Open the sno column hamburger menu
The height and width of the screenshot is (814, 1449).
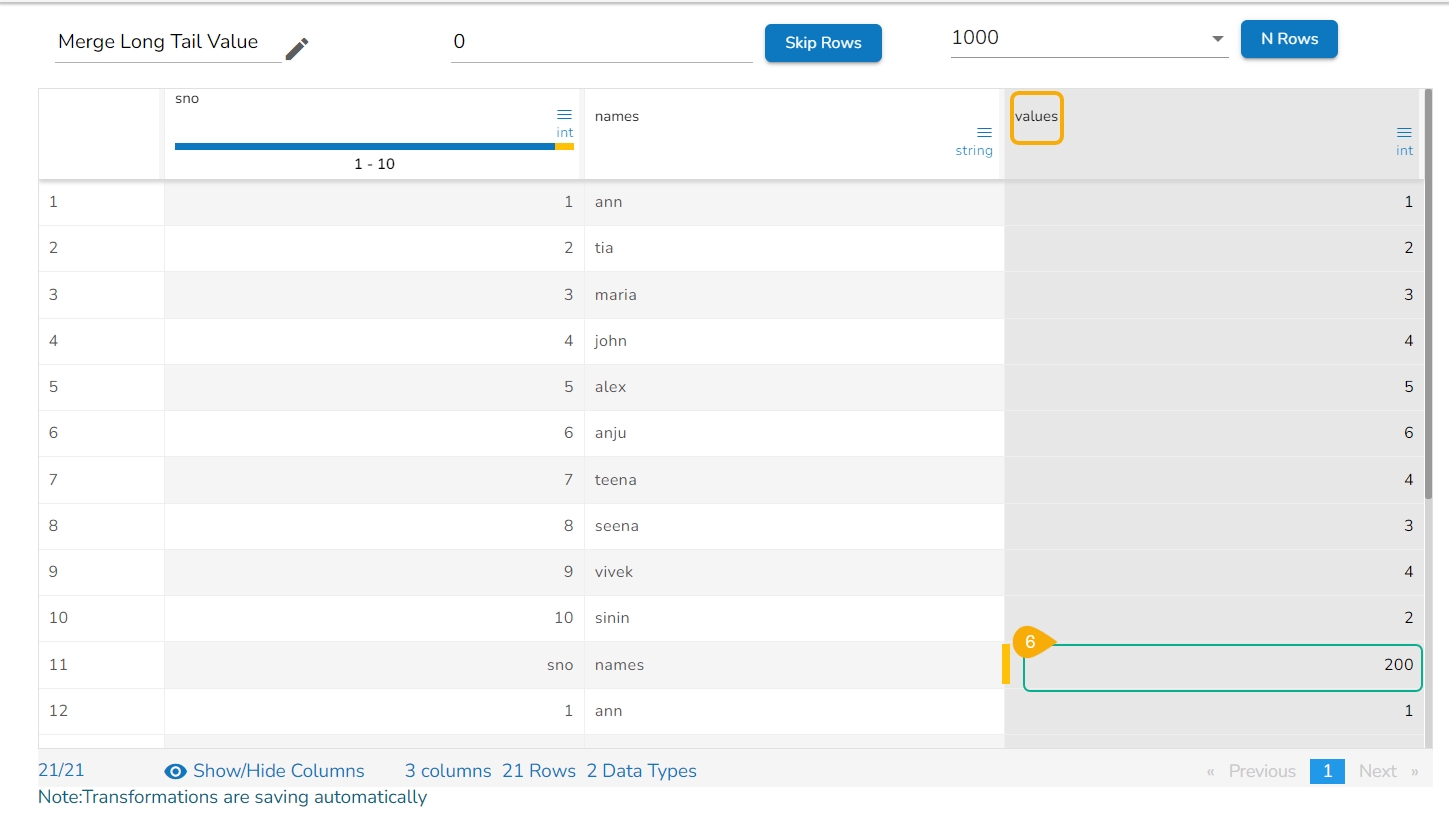click(x=564, y=115)
